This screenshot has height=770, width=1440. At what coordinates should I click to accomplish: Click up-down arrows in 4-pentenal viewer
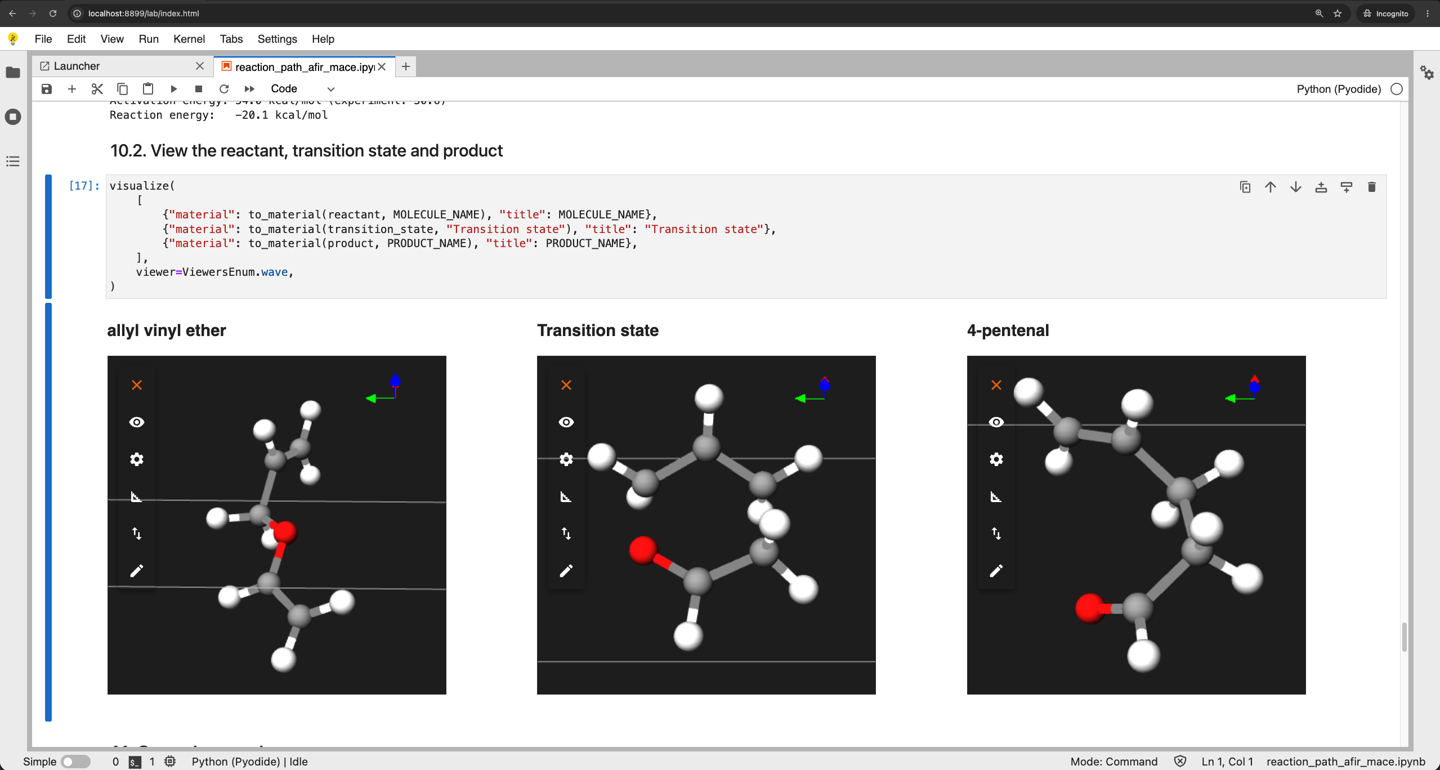point(996,534)
